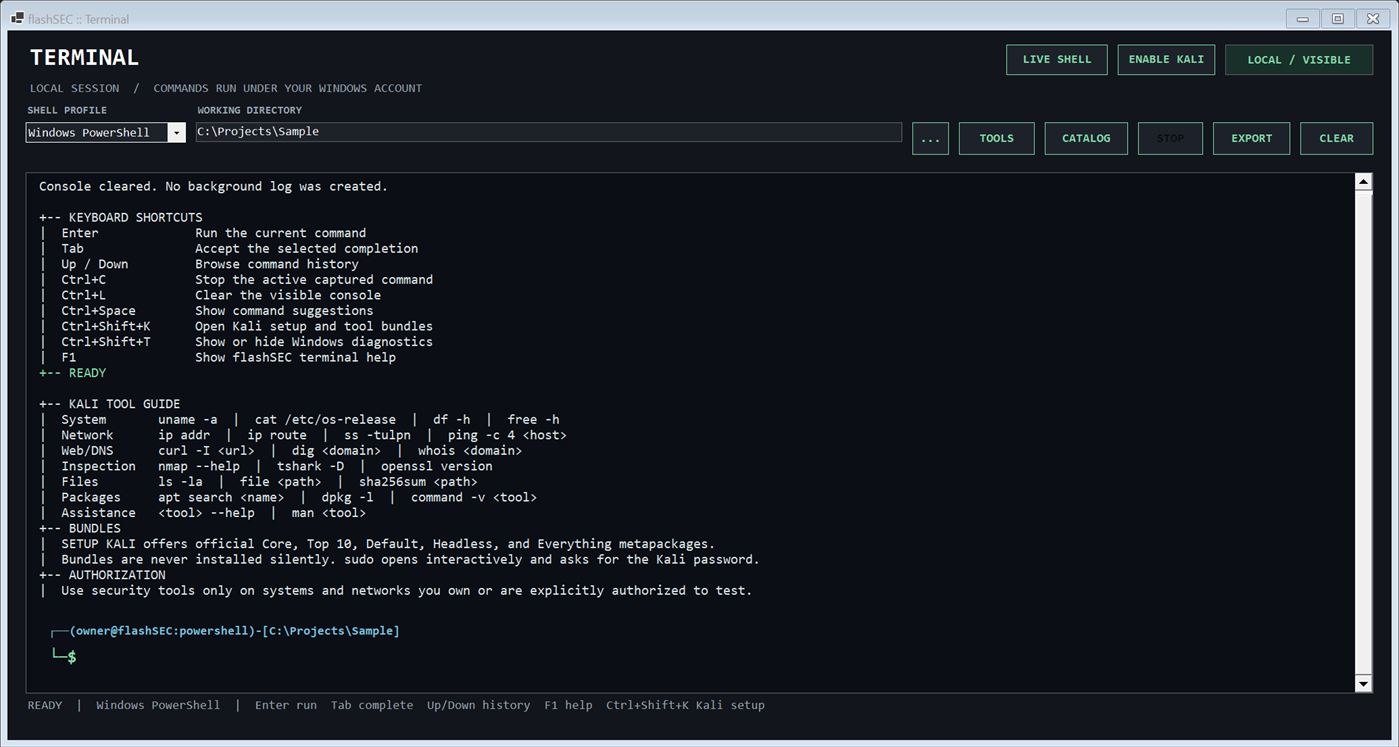
Task: Toggle the LIVE SHELL mode
Action: [x=1057, y=59]
